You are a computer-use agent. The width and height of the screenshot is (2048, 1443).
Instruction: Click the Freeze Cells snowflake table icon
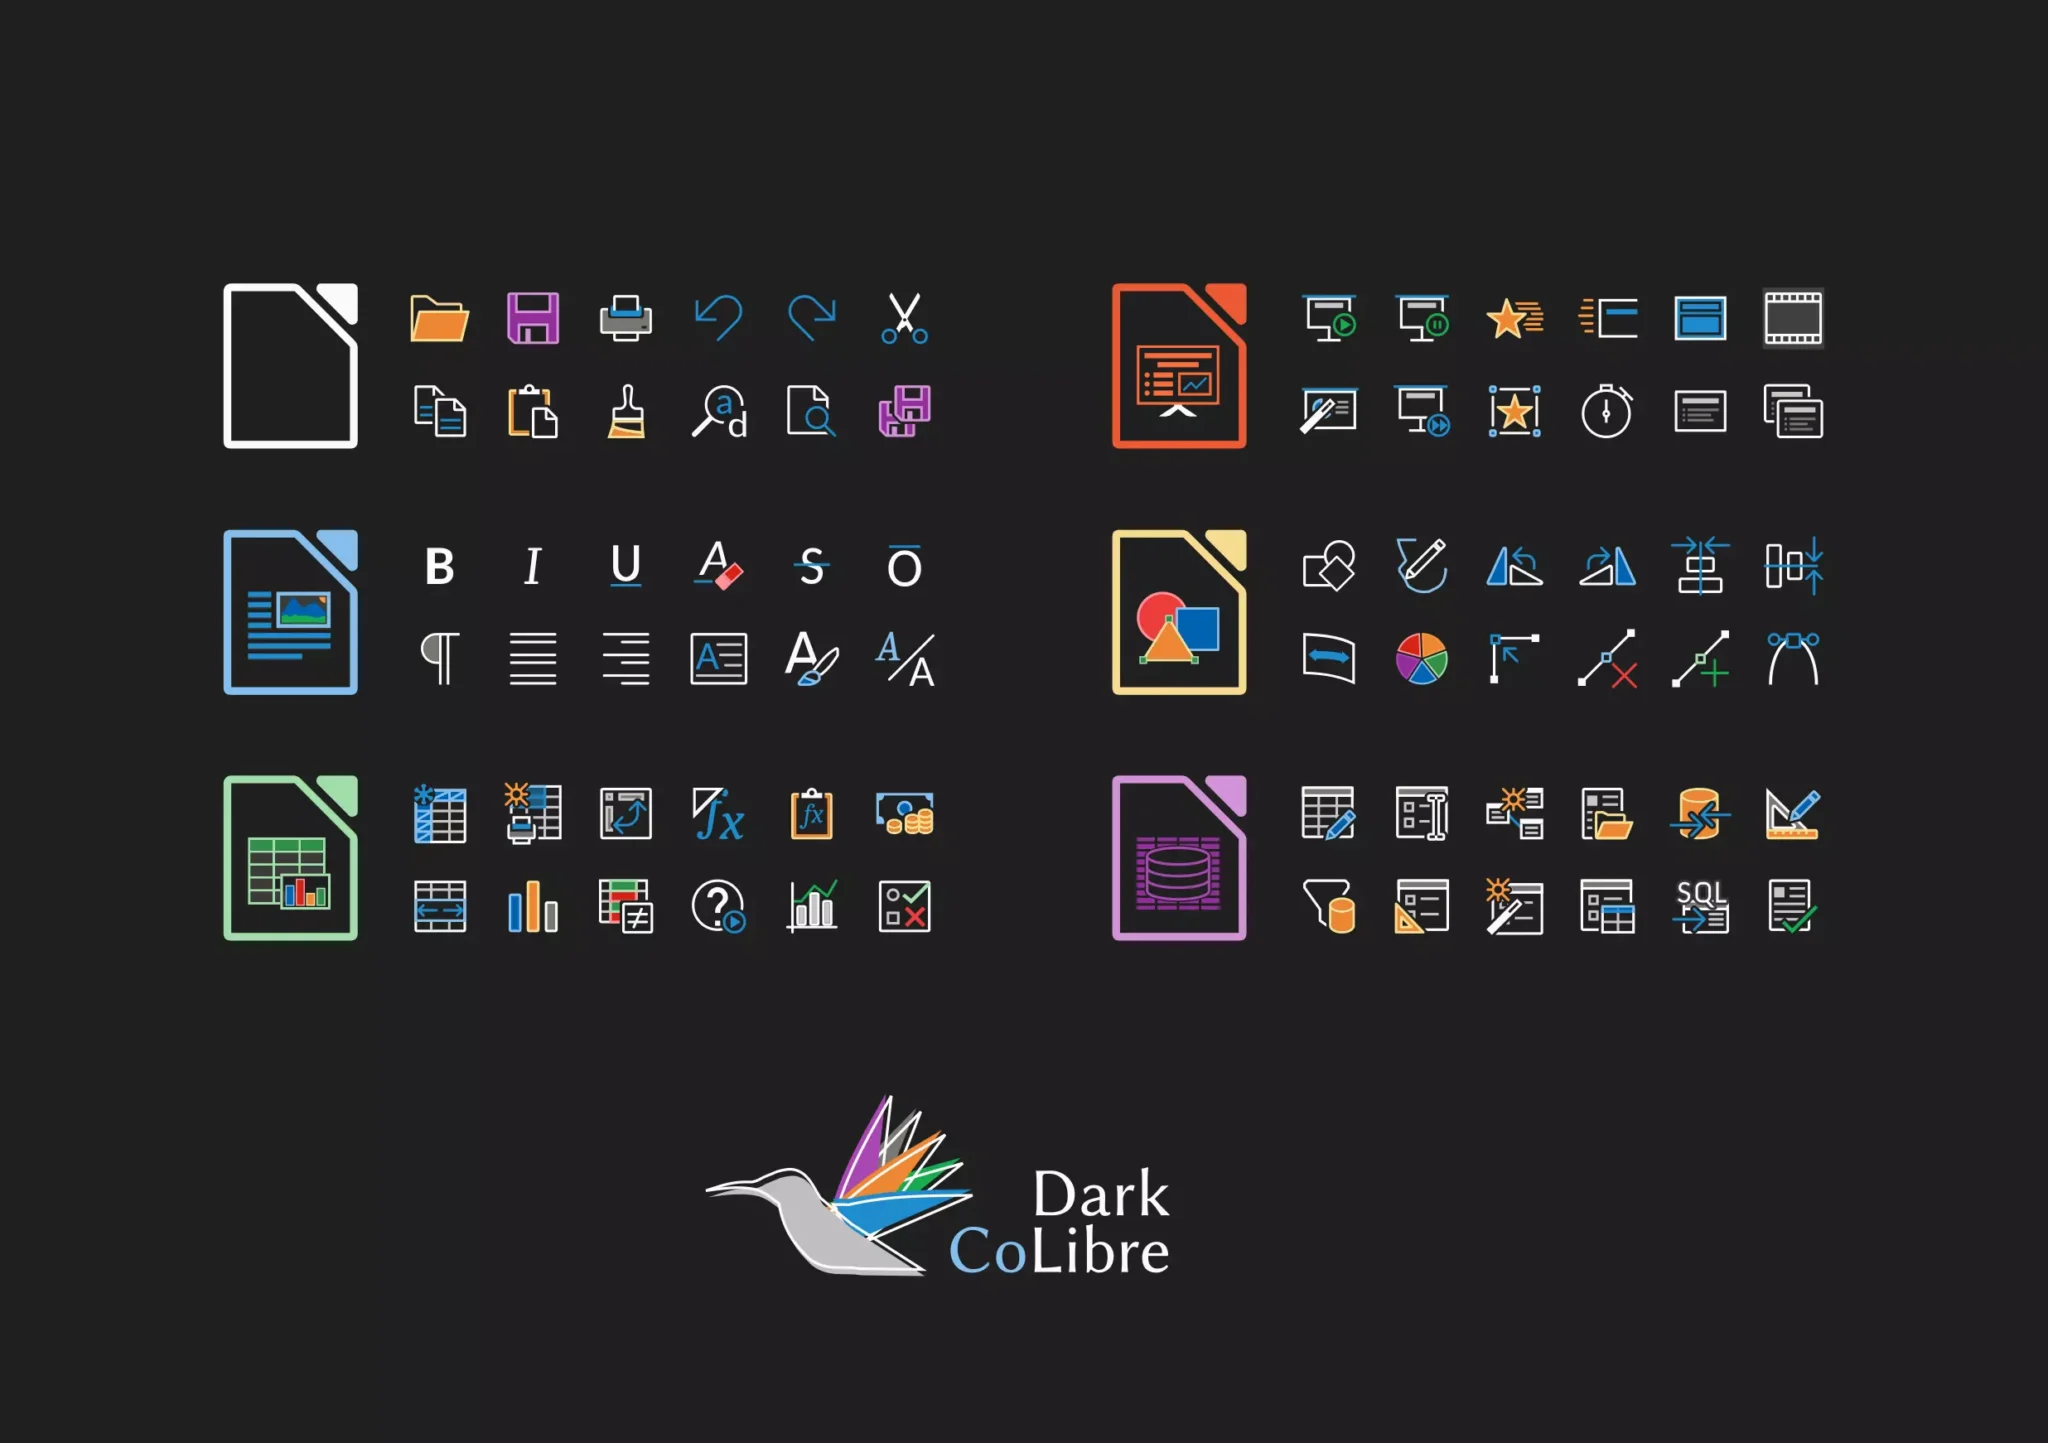440,814
